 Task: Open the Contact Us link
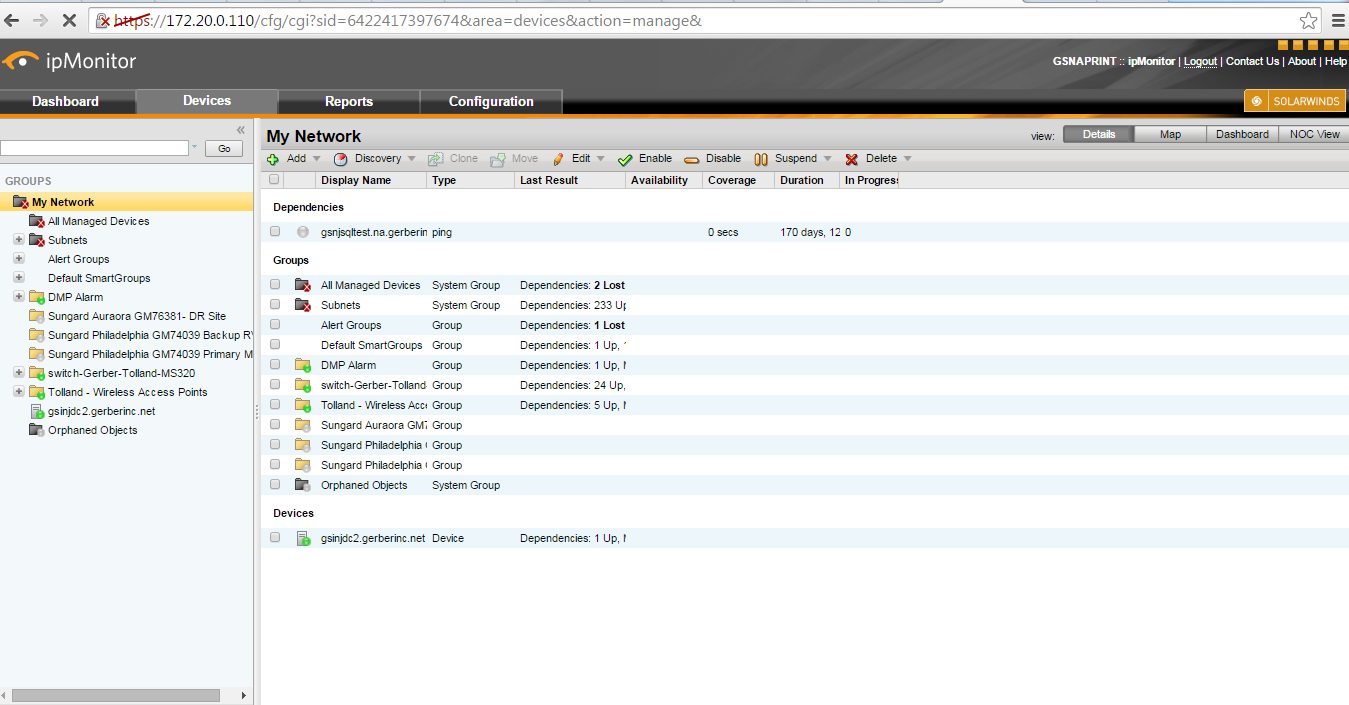click(1252, 61)
